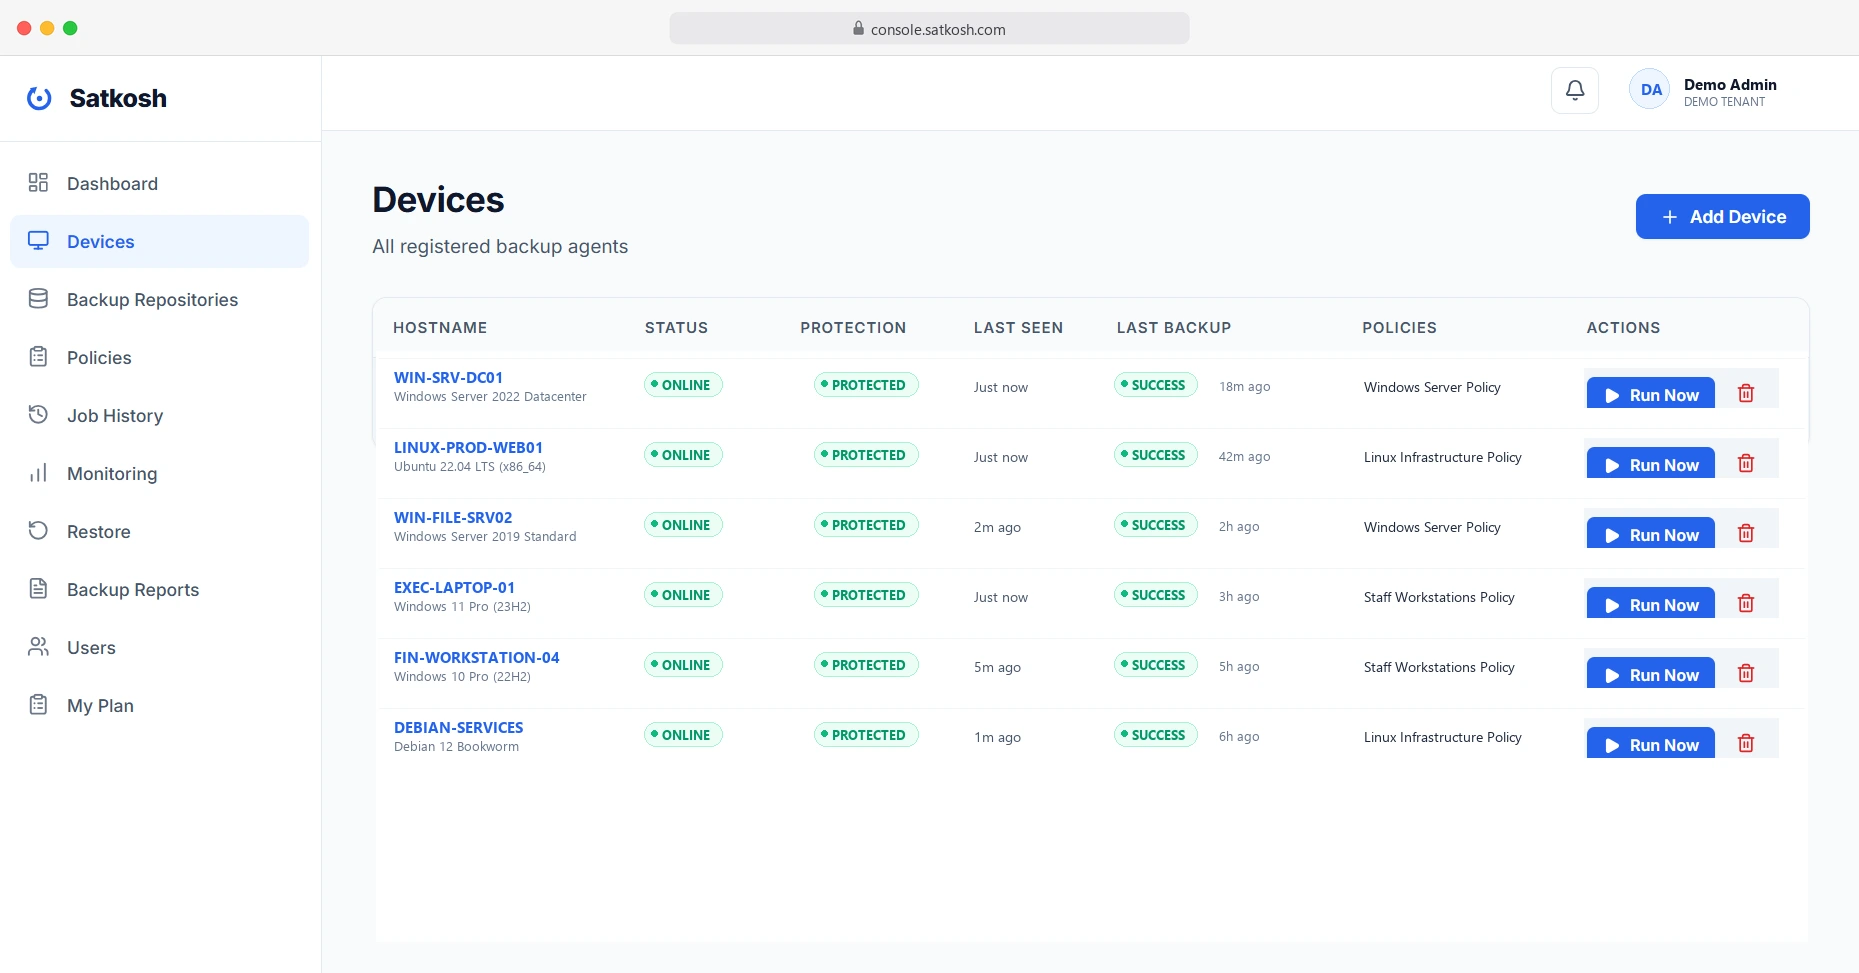Delete WIN-SRV-DC01 device with trash icon
The height and width of the screenshot is (973, 1859).
(1746, 393)
